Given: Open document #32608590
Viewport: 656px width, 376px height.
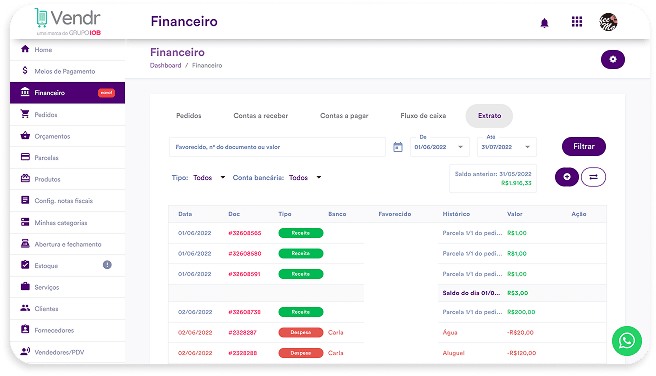Looking at the screenshot, I should (x=245, y=253).
